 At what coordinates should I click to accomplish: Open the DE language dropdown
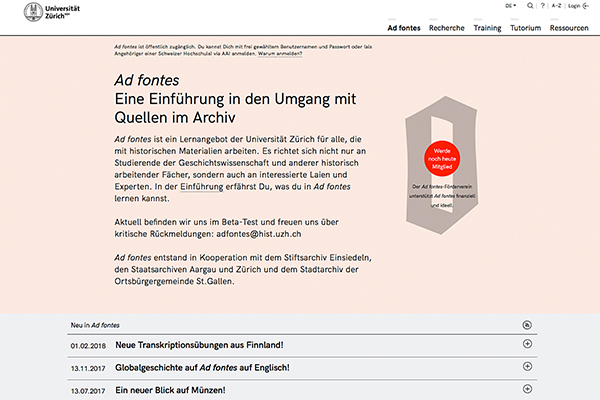[510, 6]
